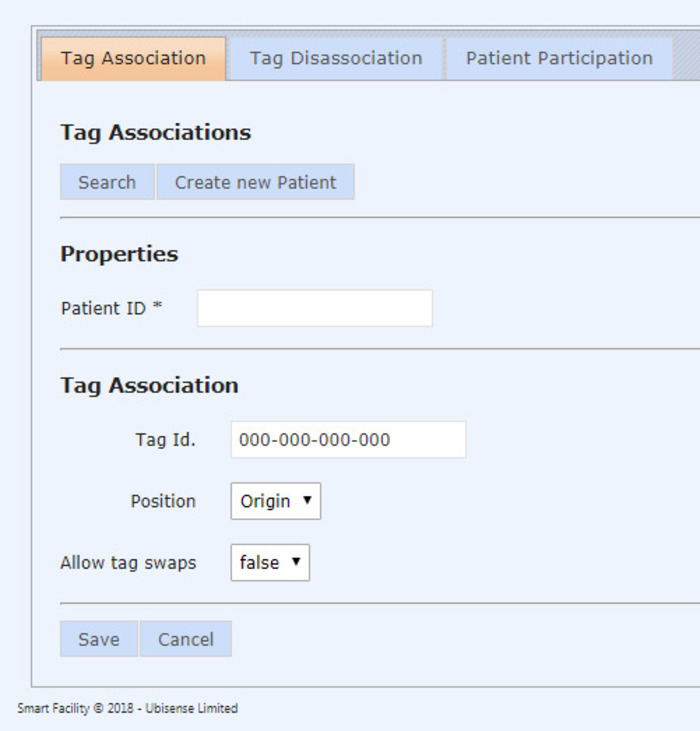Screen dimensions: 700x731
Task: Expand the Position dropdown showing Origin
Action: pos(275,501)
